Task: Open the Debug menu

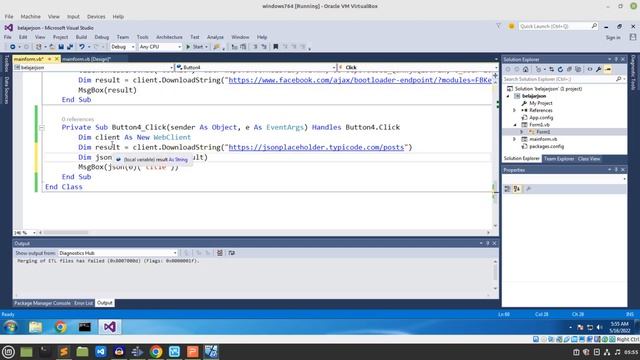Action: (102, 37)
